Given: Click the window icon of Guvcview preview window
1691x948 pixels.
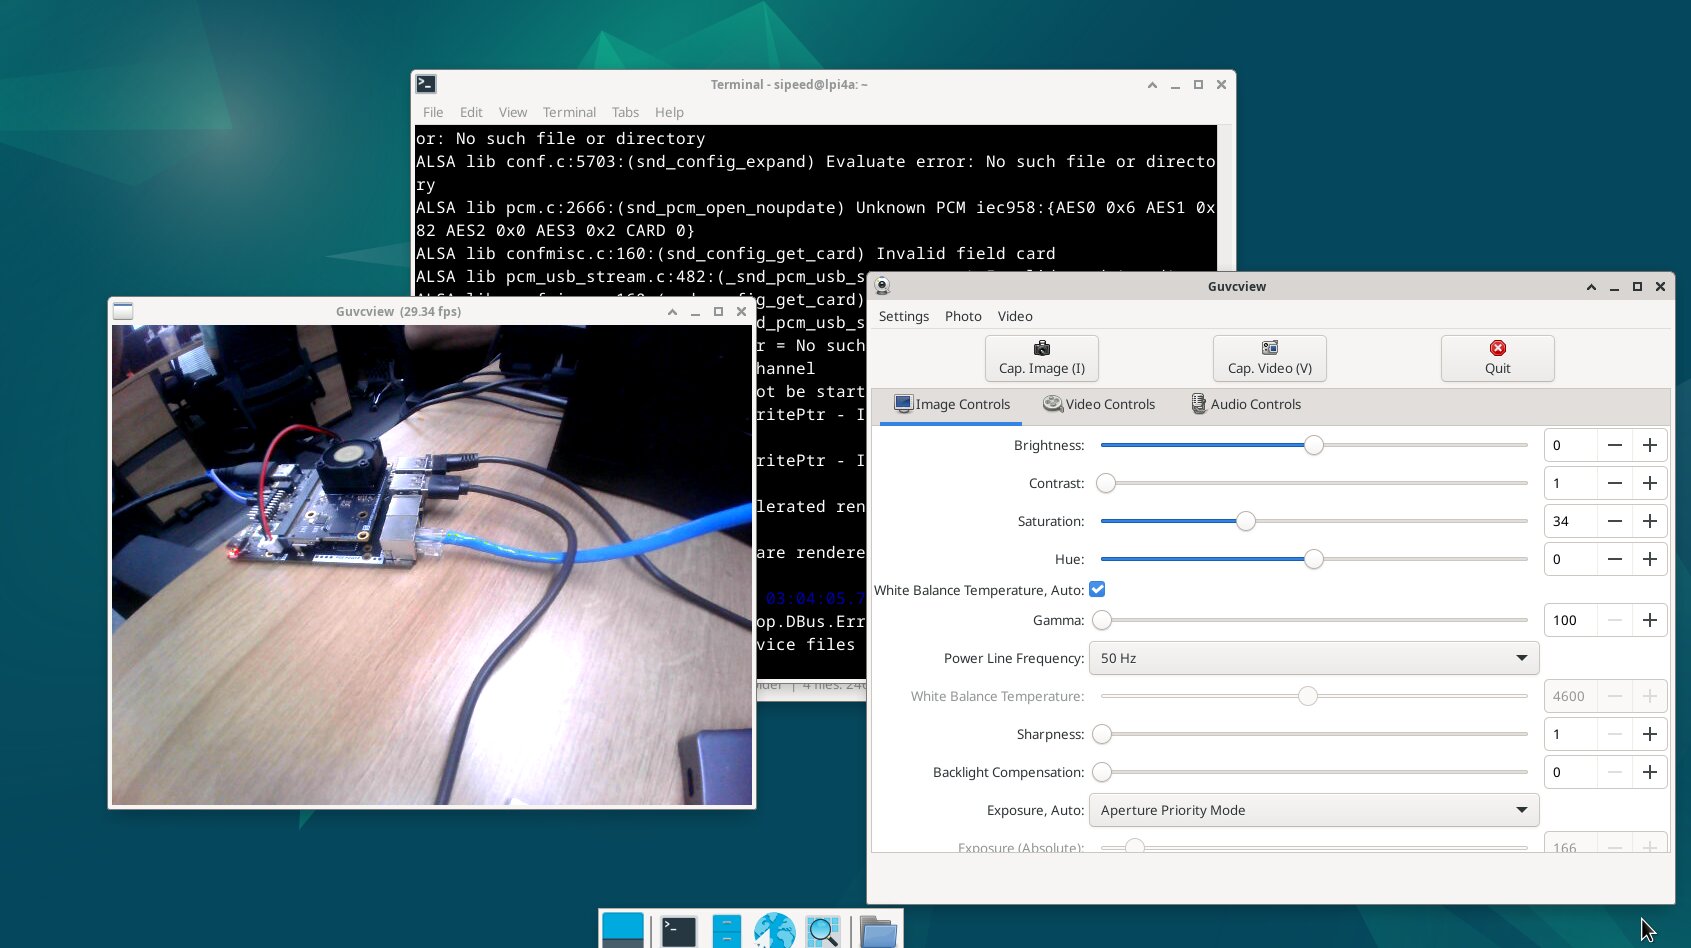Looking at the screenshot, I should (123, 311).
